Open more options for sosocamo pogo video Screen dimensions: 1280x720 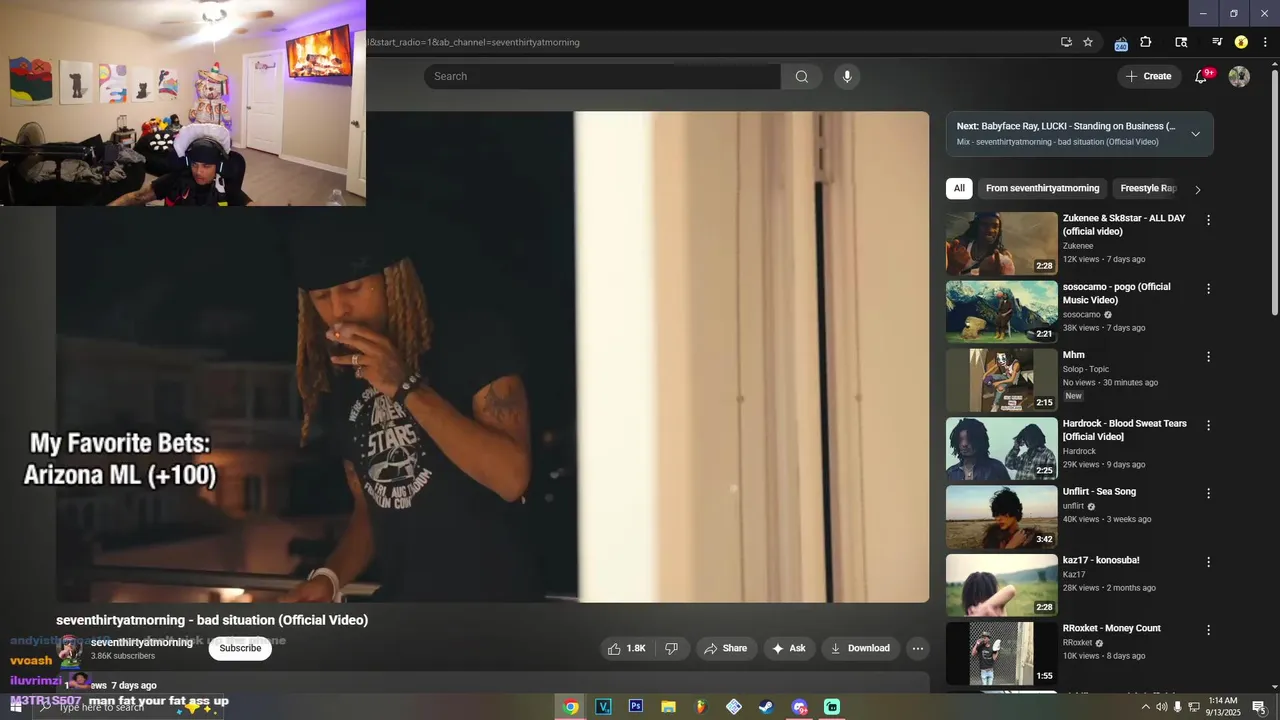click(x=1208, y=289)
